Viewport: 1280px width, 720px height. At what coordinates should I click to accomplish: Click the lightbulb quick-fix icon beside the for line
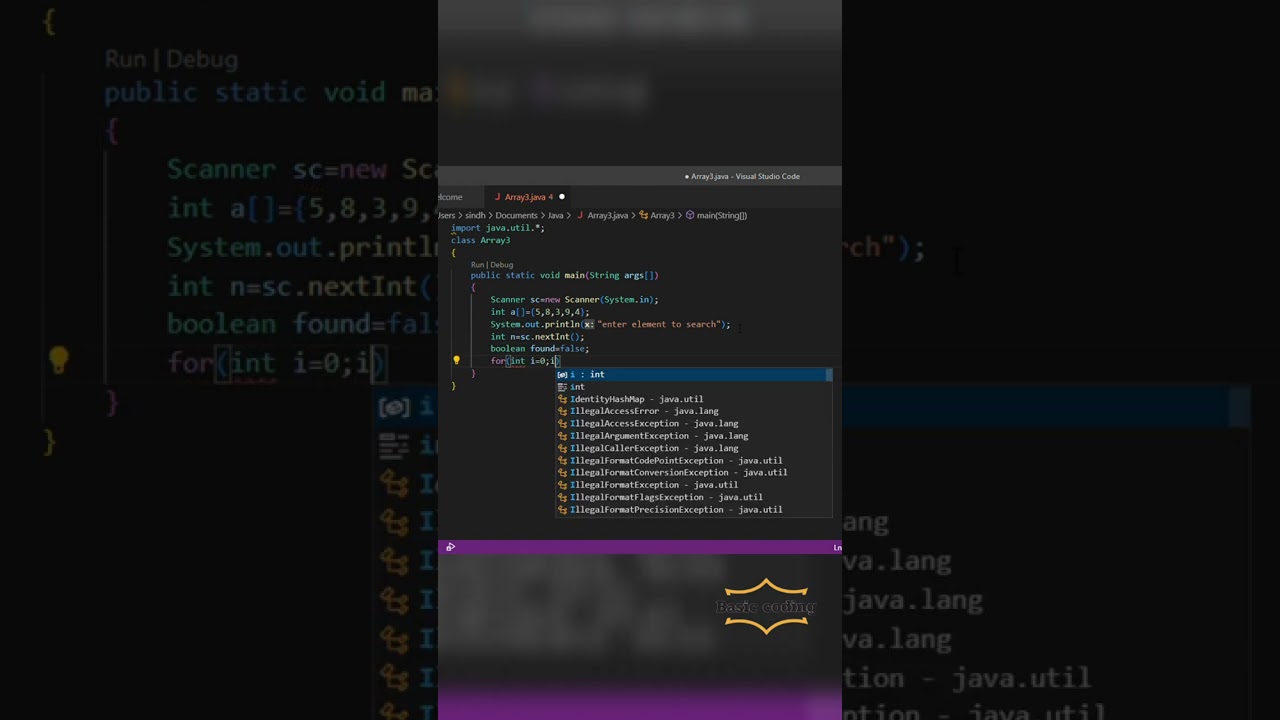(456, 361)
